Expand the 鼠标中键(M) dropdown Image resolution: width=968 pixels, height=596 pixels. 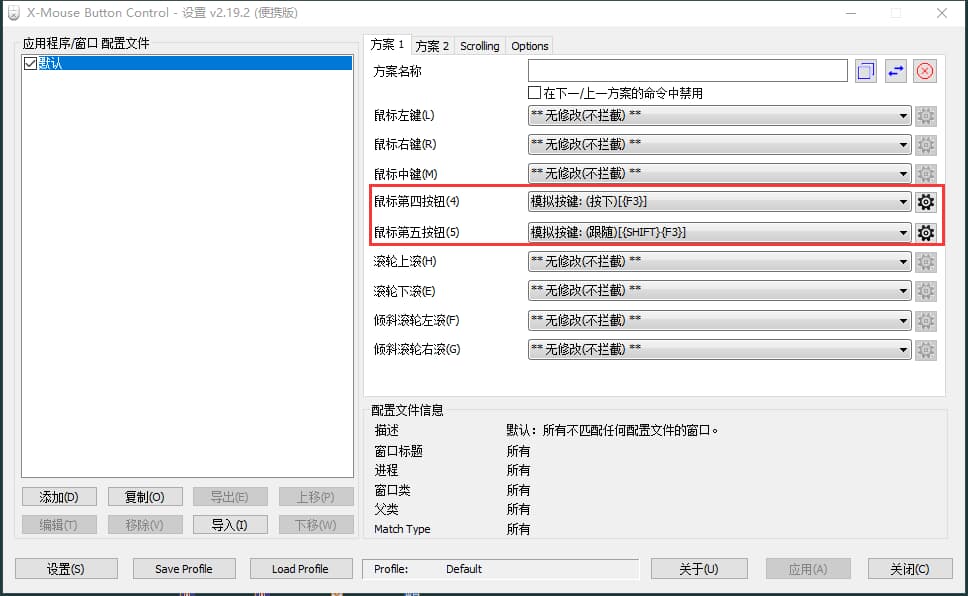click(719, 174)
